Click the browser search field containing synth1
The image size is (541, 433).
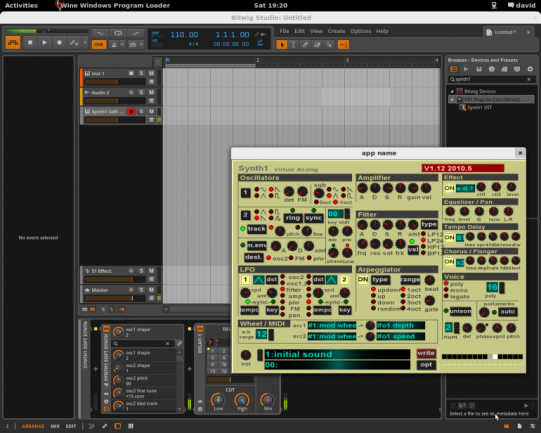491,79
